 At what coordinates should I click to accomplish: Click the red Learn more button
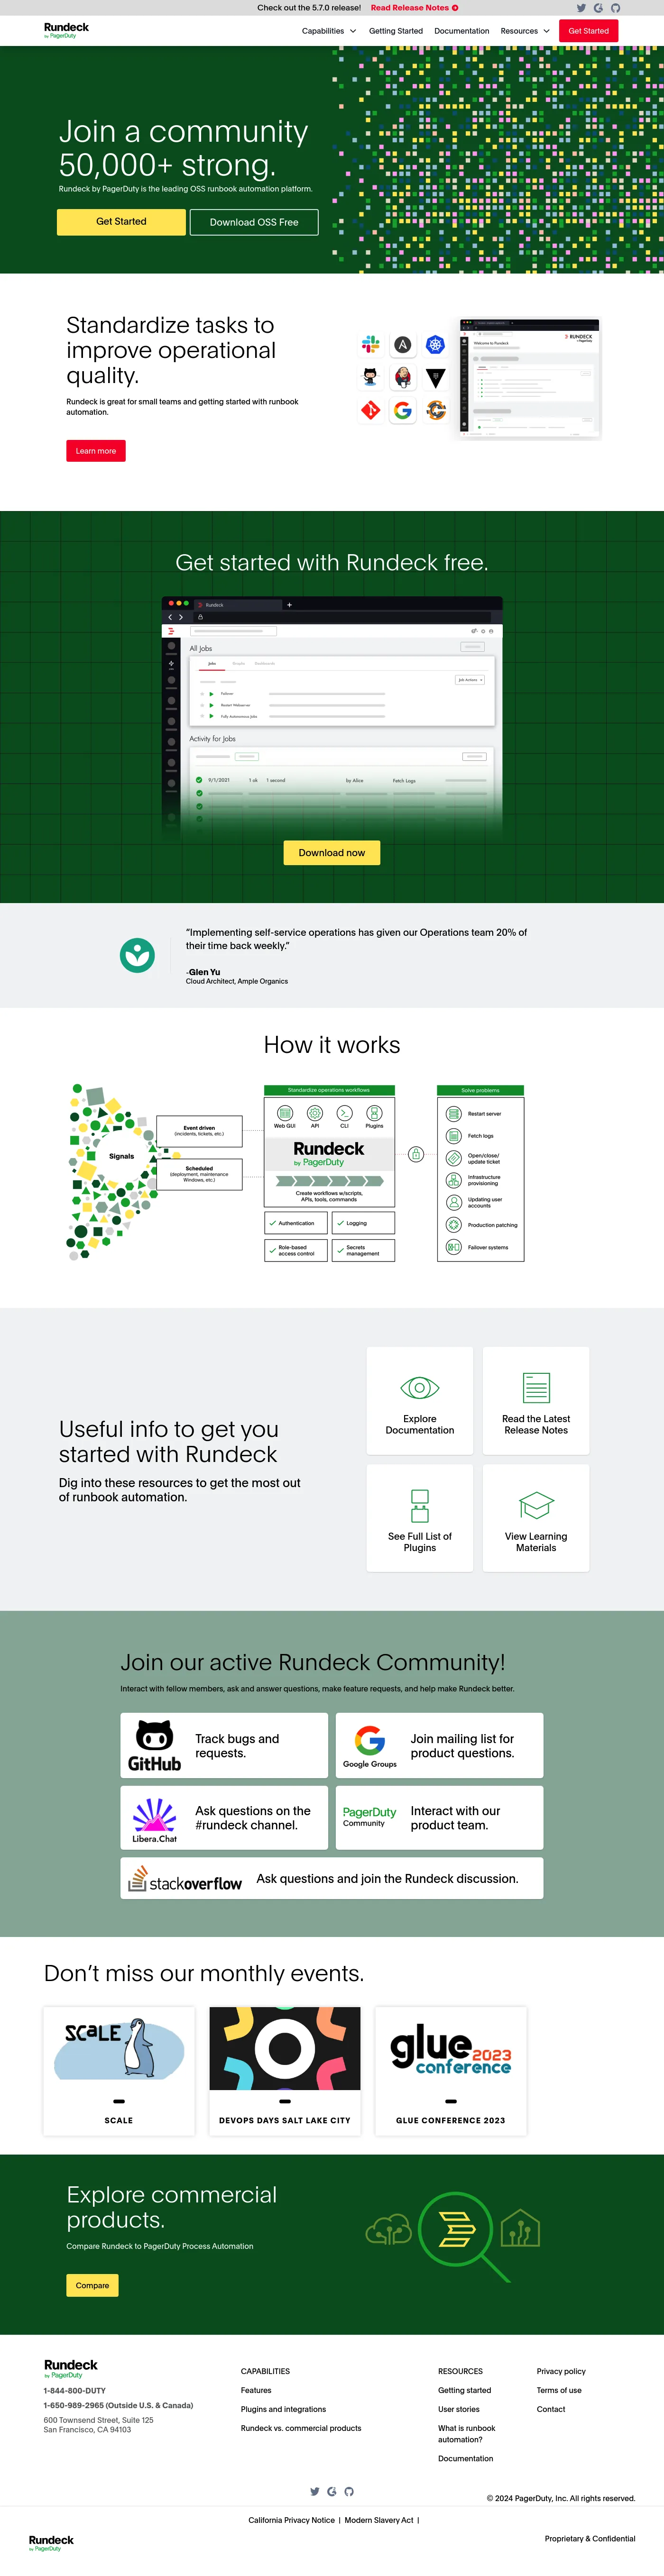click(x=96, y=451)
